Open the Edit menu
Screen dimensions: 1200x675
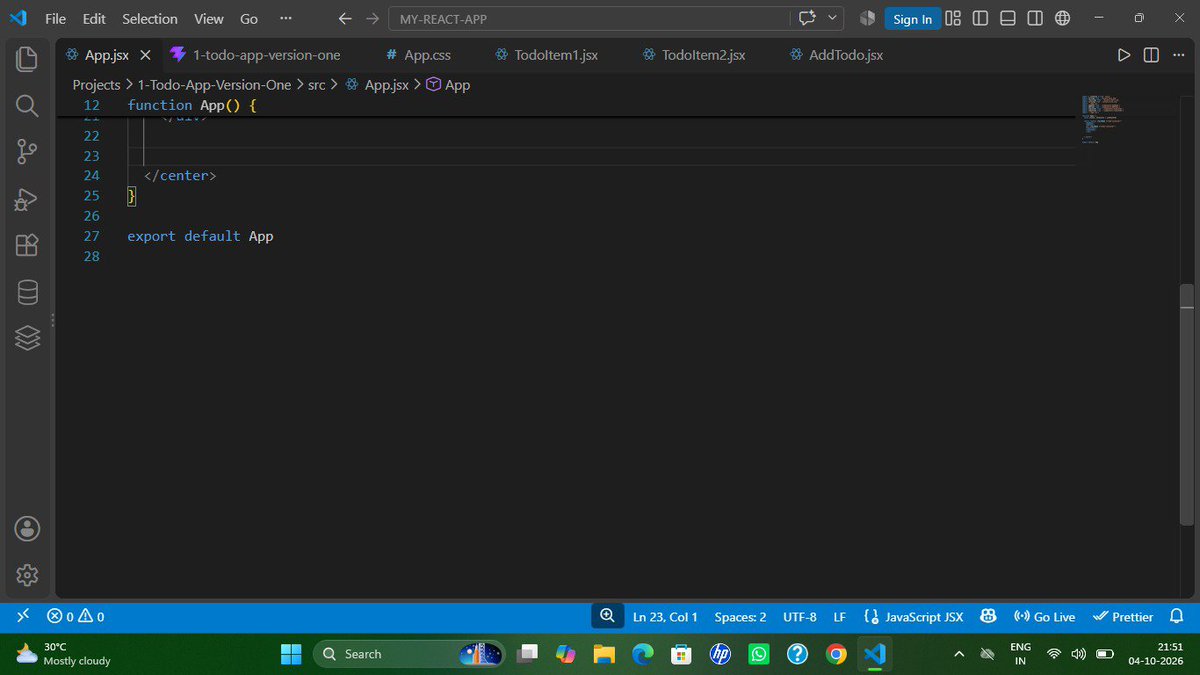(x=94, y=18)
